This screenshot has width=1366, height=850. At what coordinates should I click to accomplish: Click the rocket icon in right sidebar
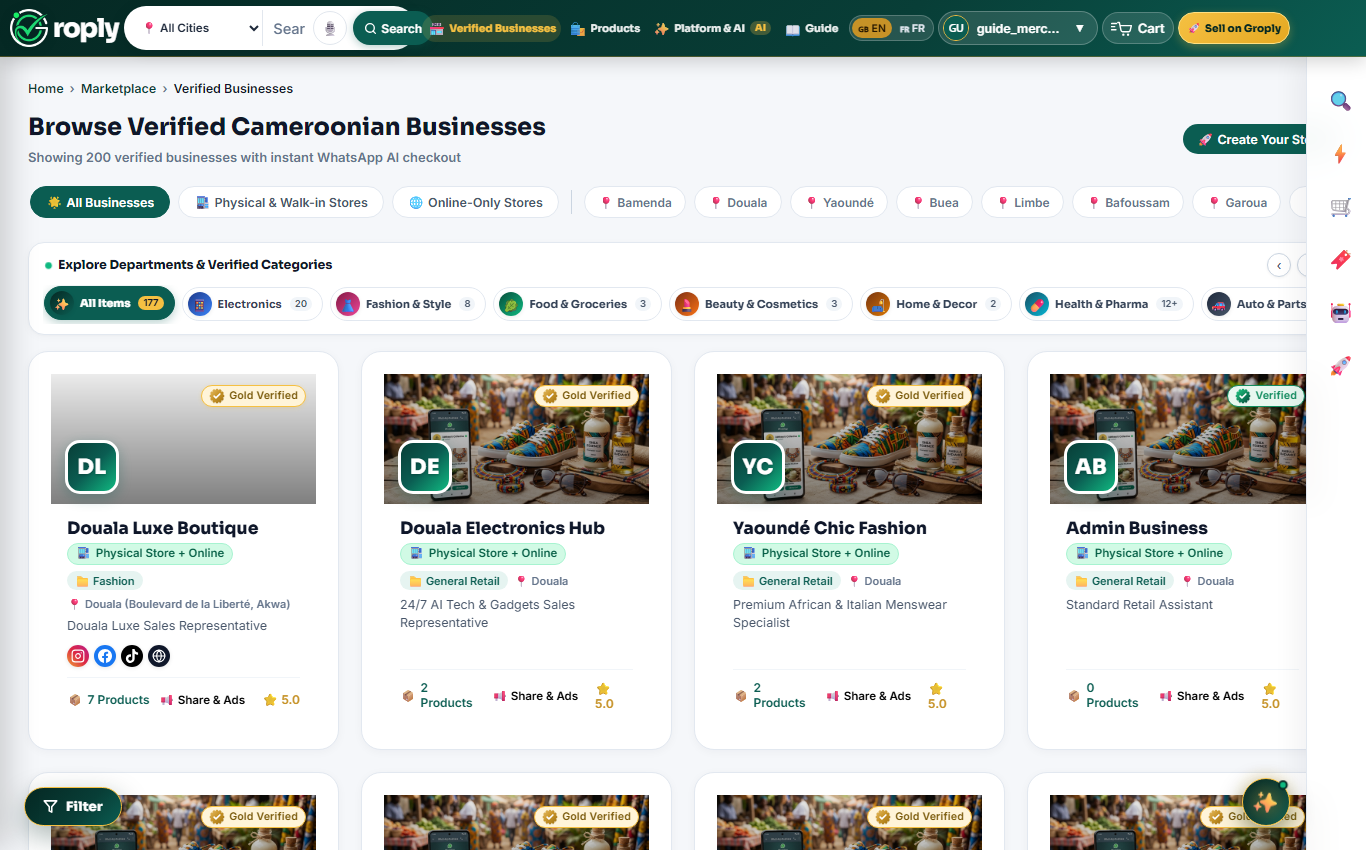click(1340, 366)
